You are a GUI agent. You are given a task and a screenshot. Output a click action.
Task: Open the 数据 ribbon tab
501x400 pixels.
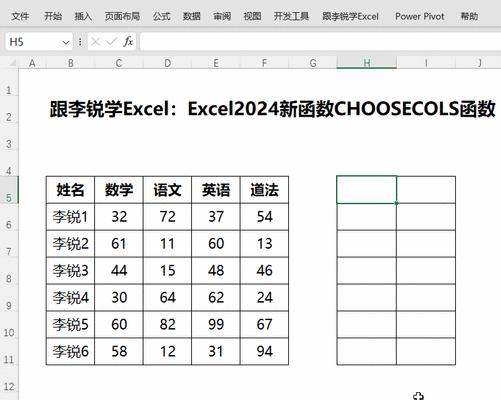point(192,16)
